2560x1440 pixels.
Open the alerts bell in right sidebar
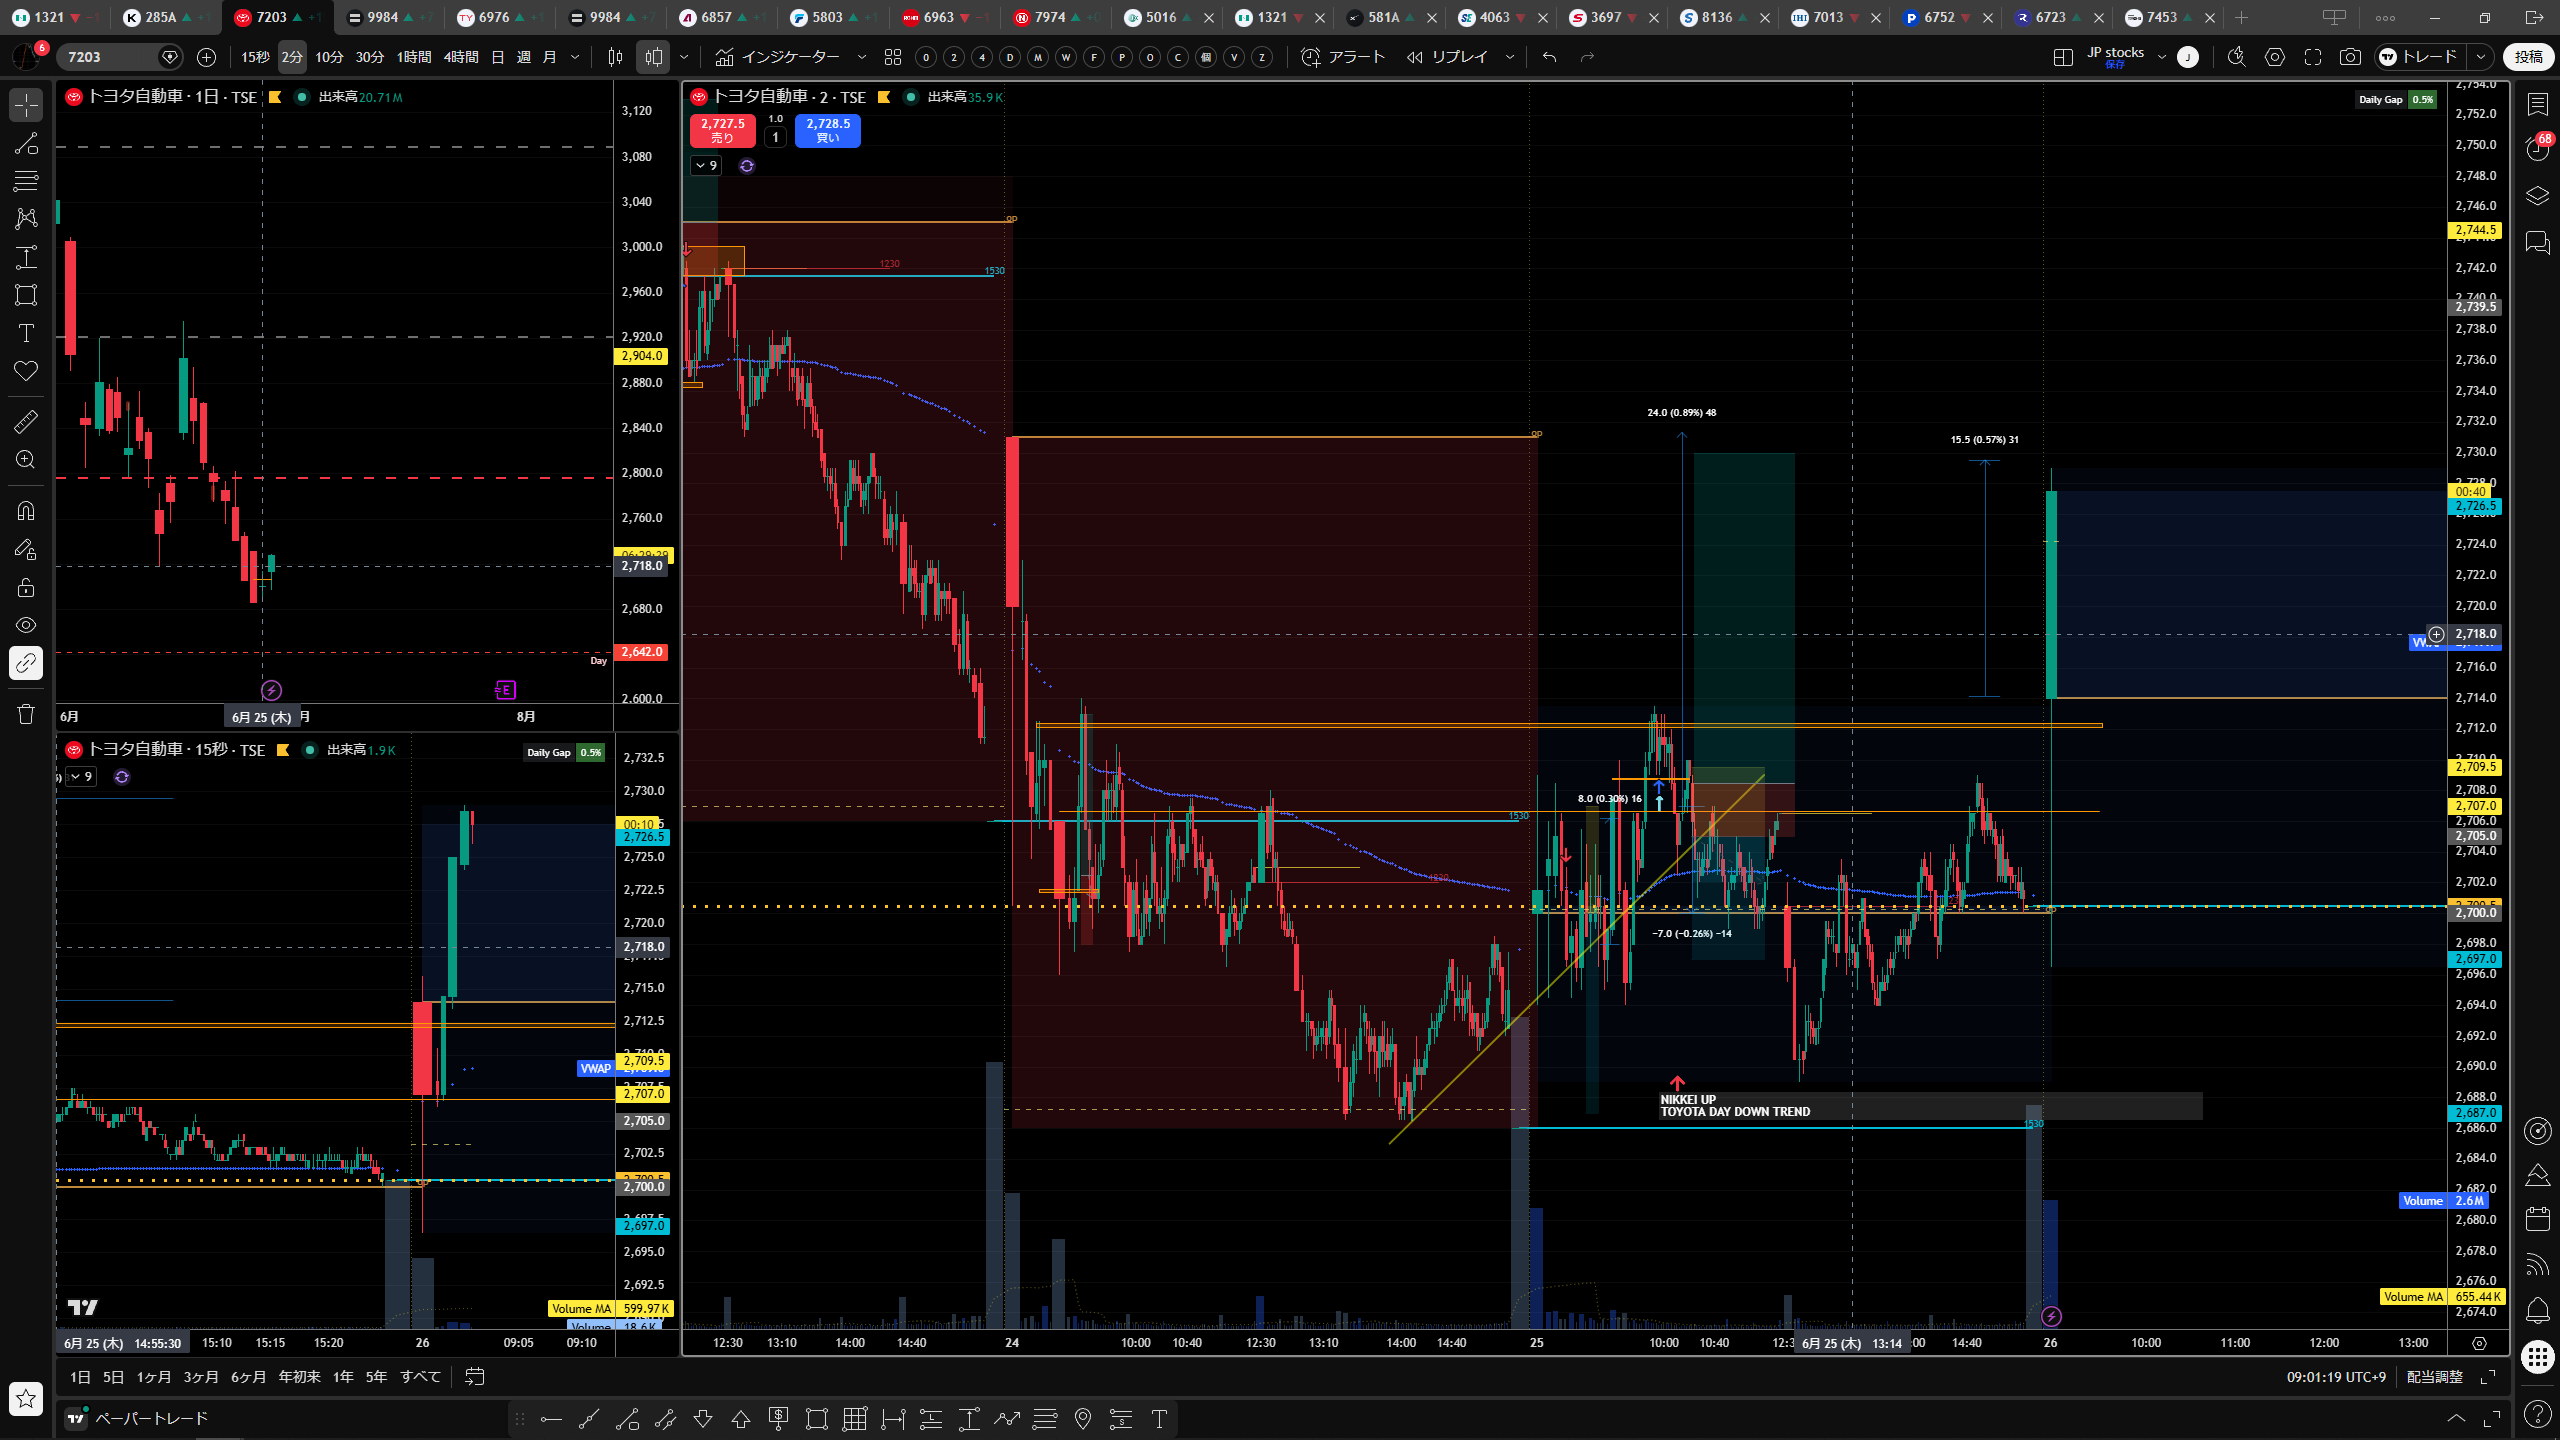tap(2538, 1309)
